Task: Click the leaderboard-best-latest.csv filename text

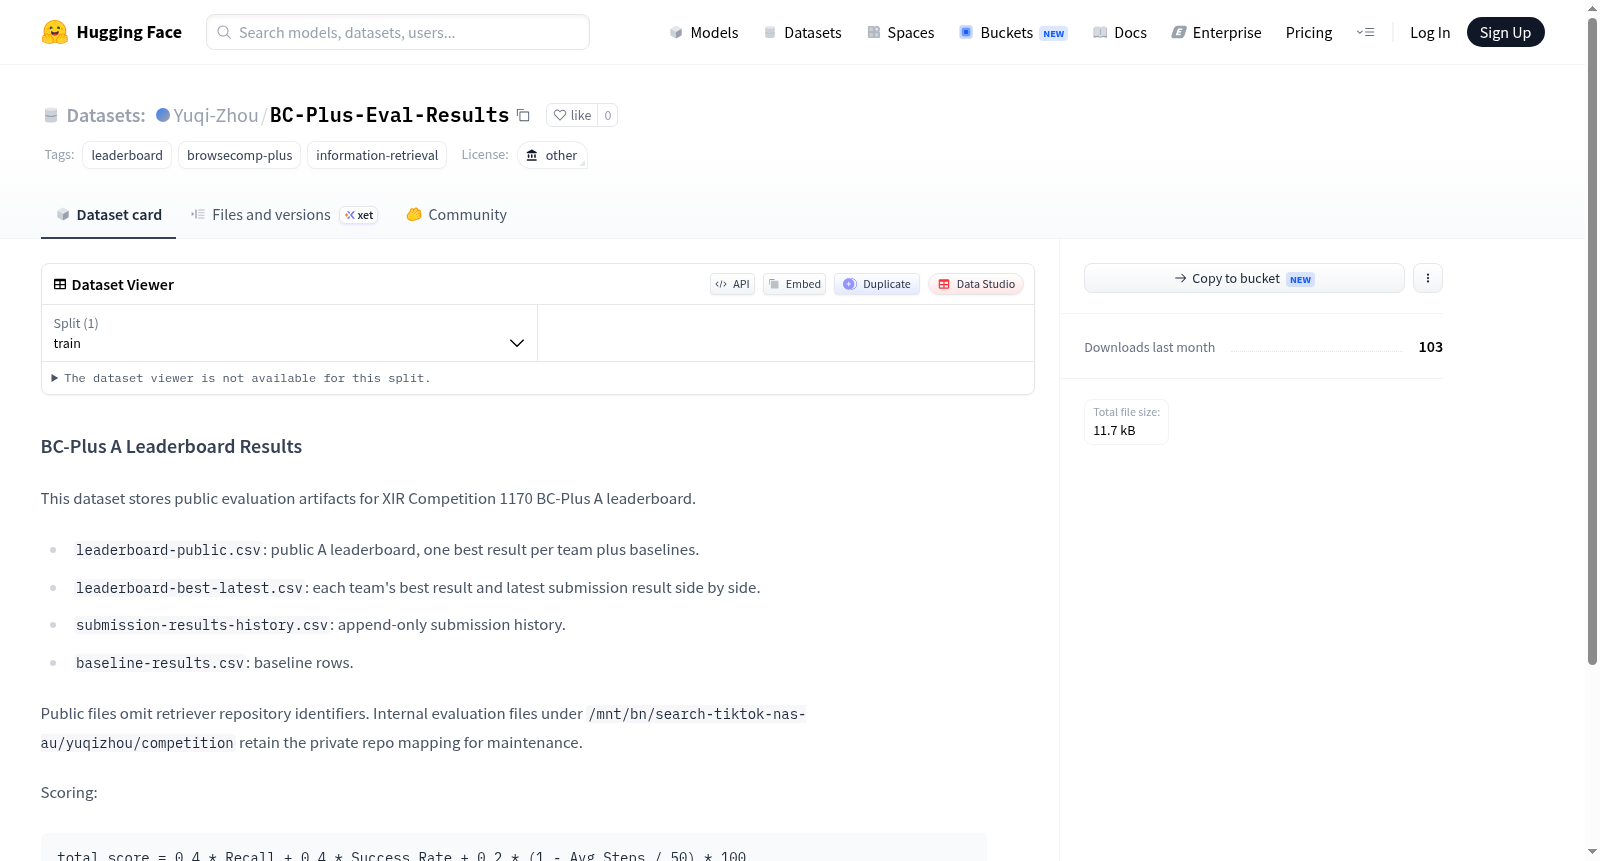Action: pyautogui.click(x=190, y=588)
